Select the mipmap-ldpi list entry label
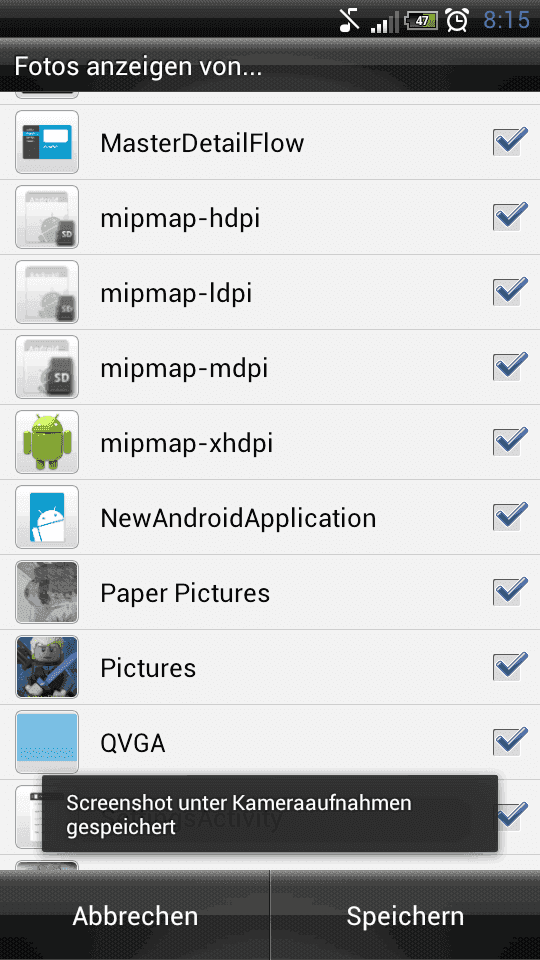 coord(176,293)
